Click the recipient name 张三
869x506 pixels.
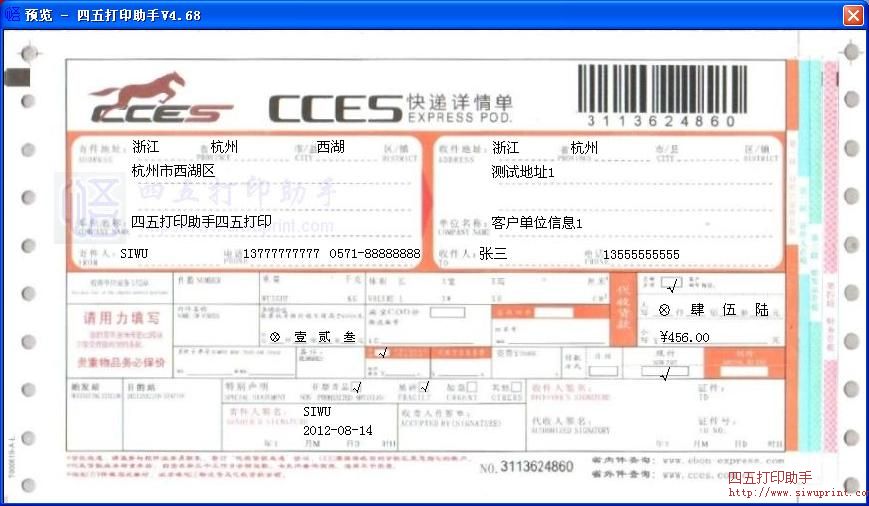tap(493, 254)
